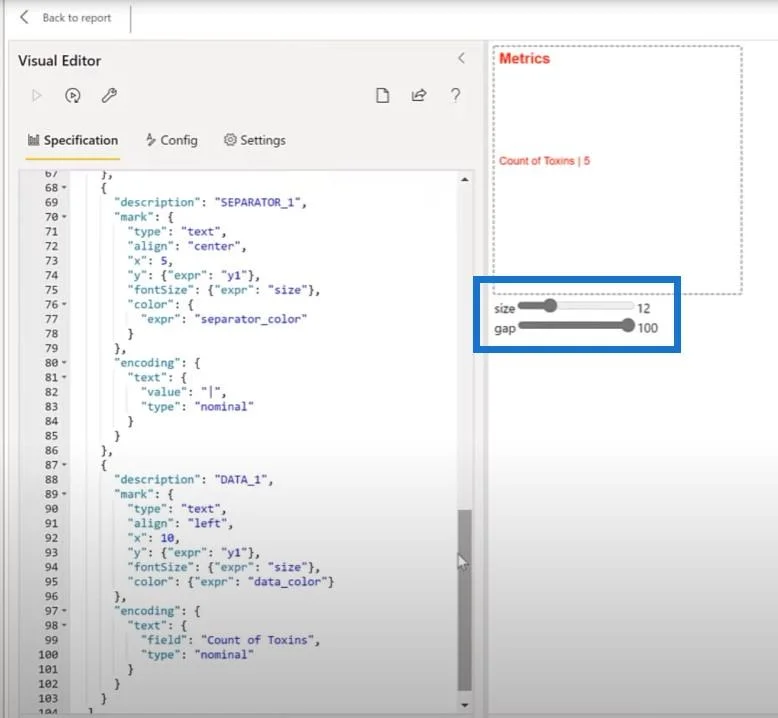Click the Visual Editor heading
The height and width of the screenshot is (718, 778).
tap(60, 61)
